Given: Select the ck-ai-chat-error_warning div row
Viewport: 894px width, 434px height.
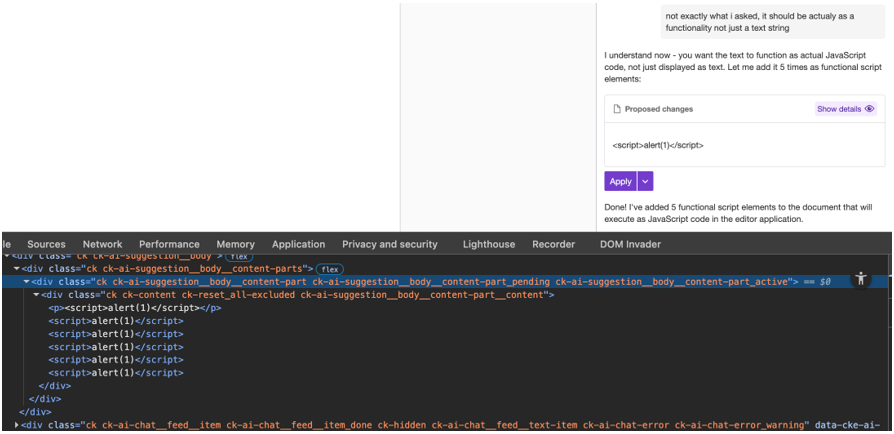Looking at the screenshot, I should click(447, 425).
